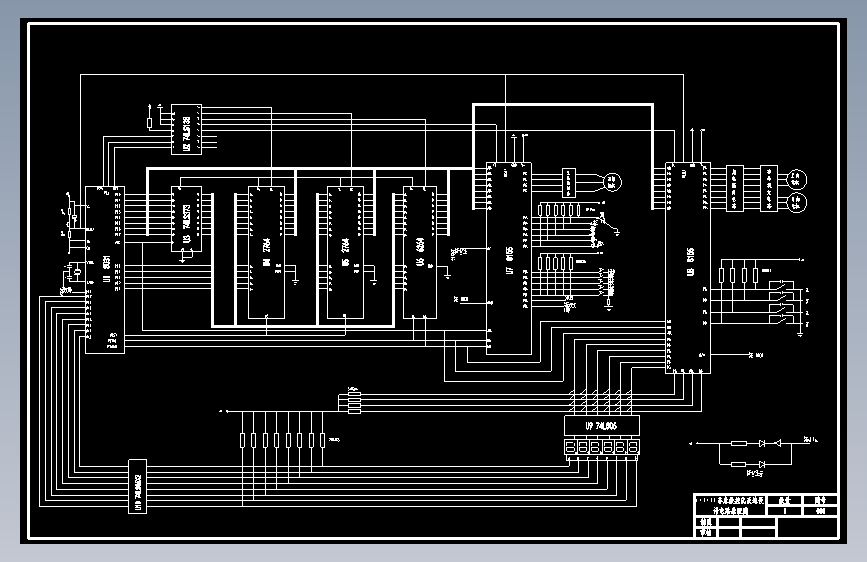This screenshot has width=867, height=562.
Task: Select the stacked resistor pack feeding the U9 lines
Action: 354,402
